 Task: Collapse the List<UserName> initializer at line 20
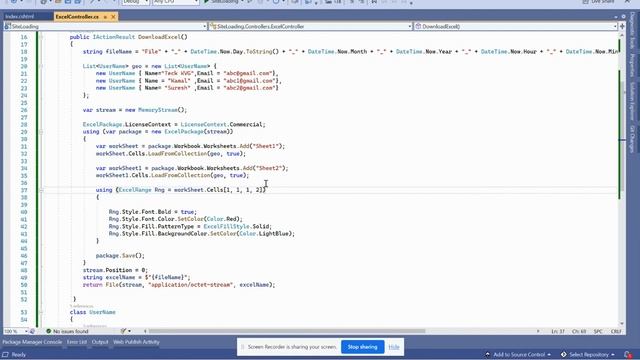point(41,66)
